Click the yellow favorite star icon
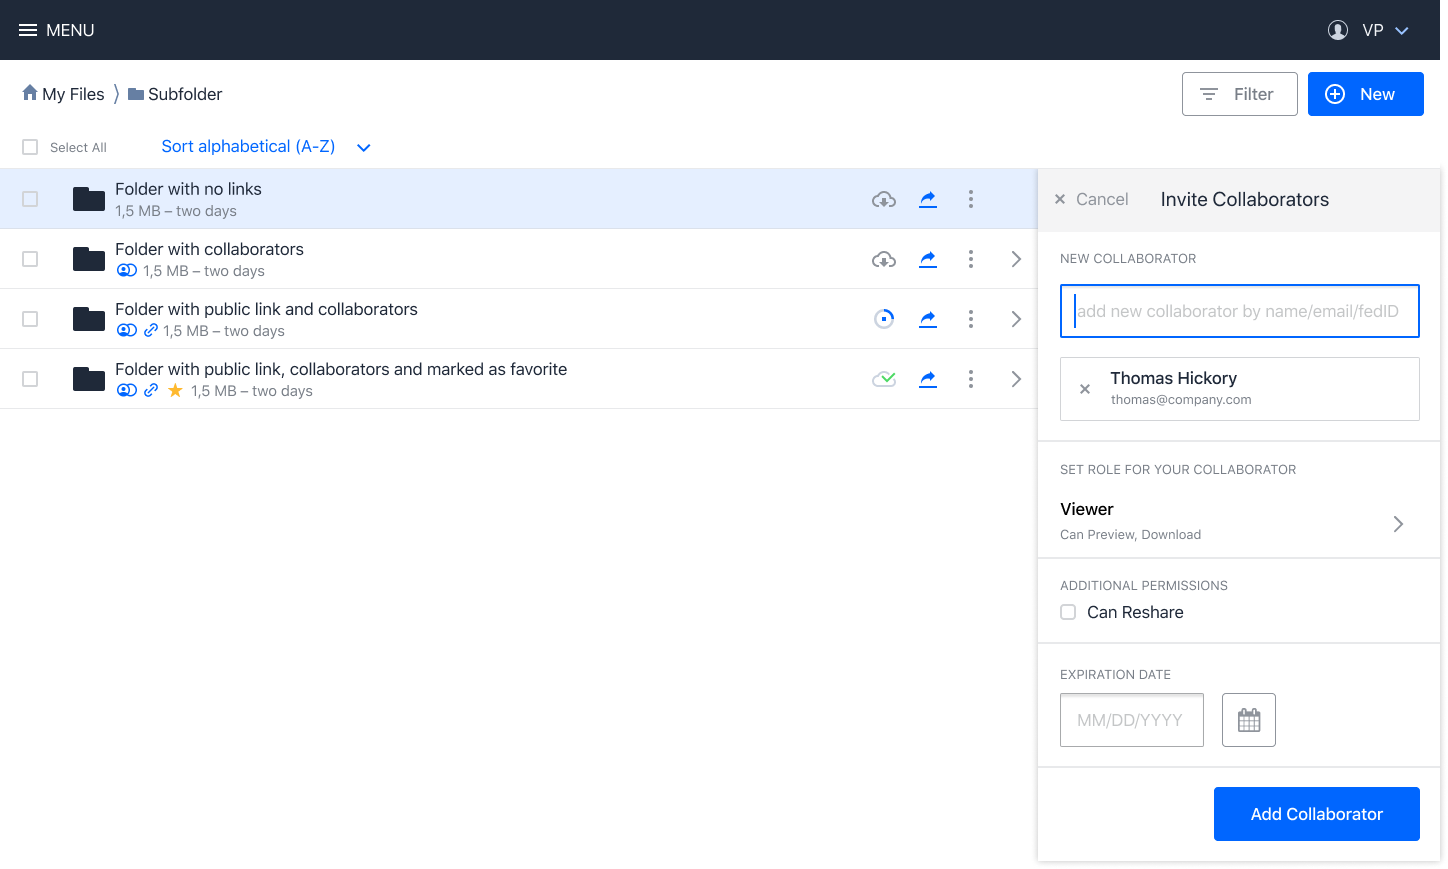This screenshot has height=869, width=1448. 175,390
